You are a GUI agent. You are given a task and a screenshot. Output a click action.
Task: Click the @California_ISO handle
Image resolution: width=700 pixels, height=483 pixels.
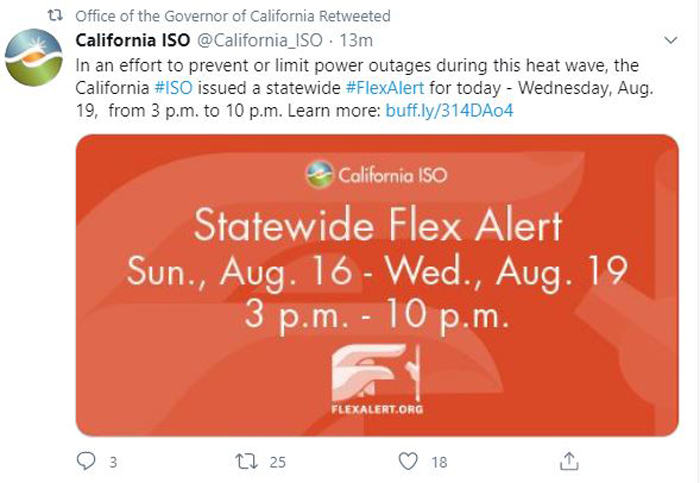pos(260,40)
